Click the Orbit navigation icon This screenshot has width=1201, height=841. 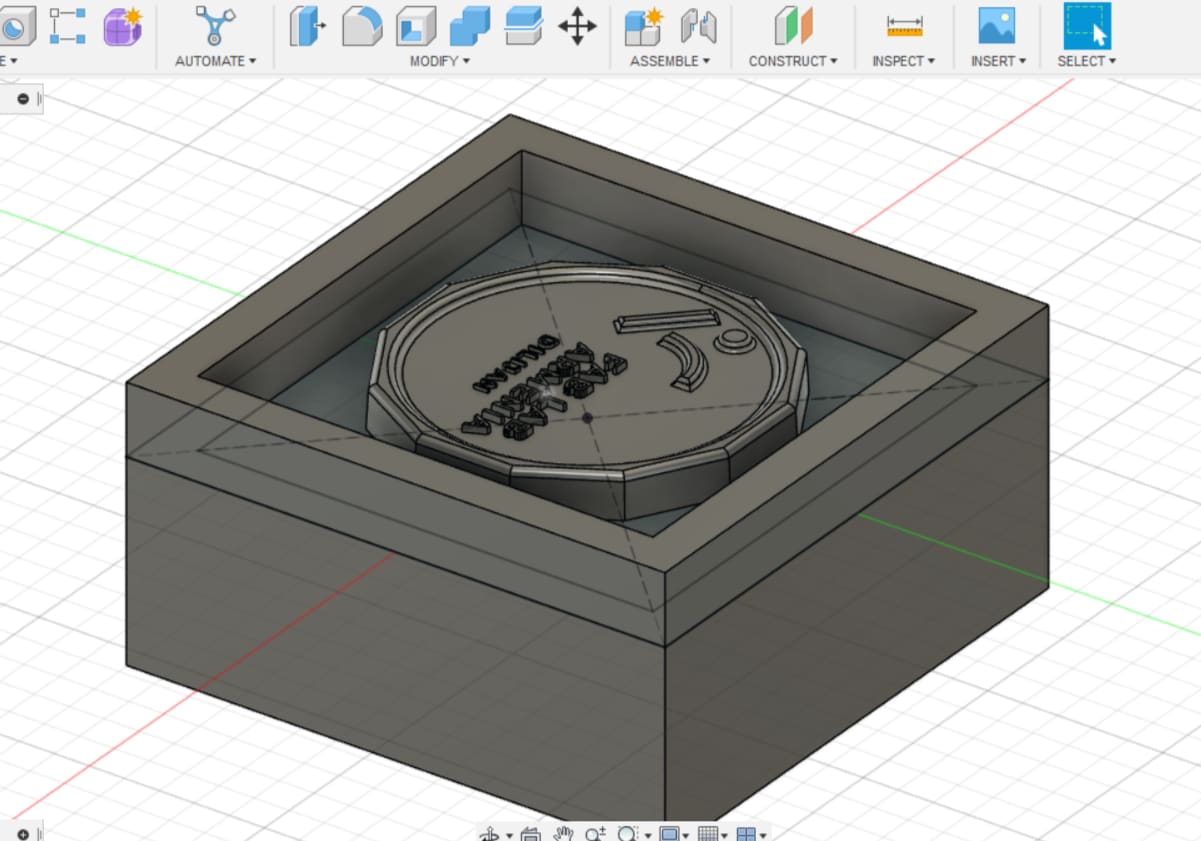pyautogui.click(x=490, y=834)
